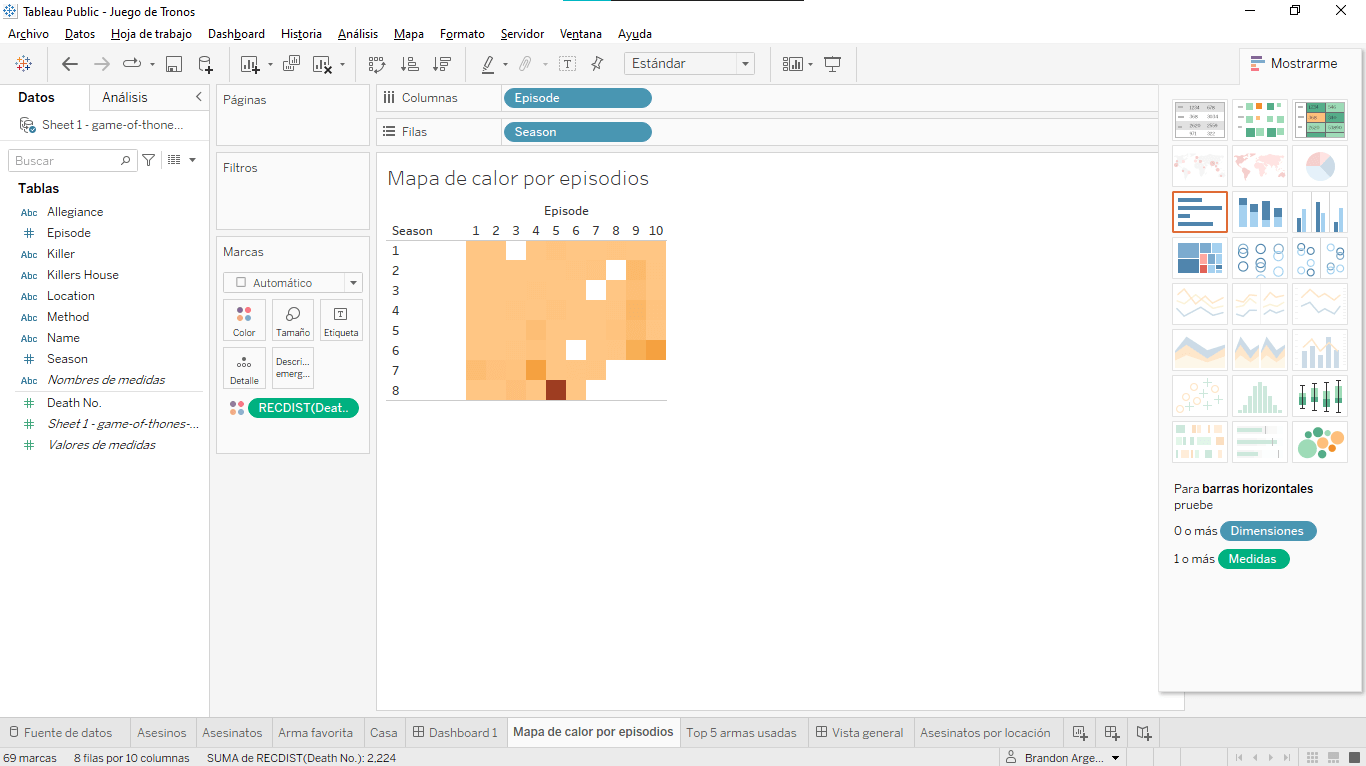
Task: Click the highlight pen icon in toolbar
Action: [488, 64]
